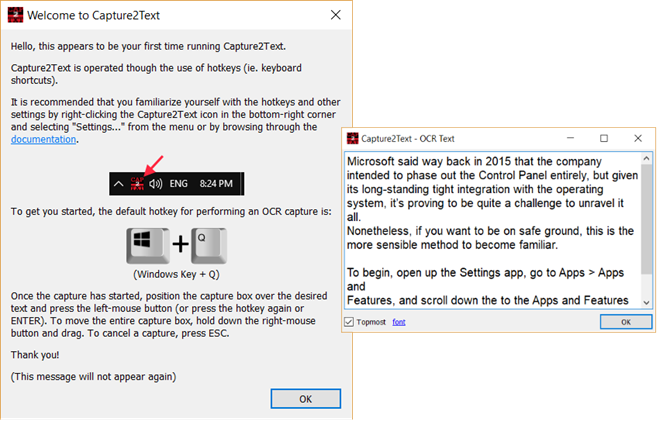Screen dimensions: 670x425
Task: Click the 8:24 PM clock in the tray image
Action: (x=216, y=184)
